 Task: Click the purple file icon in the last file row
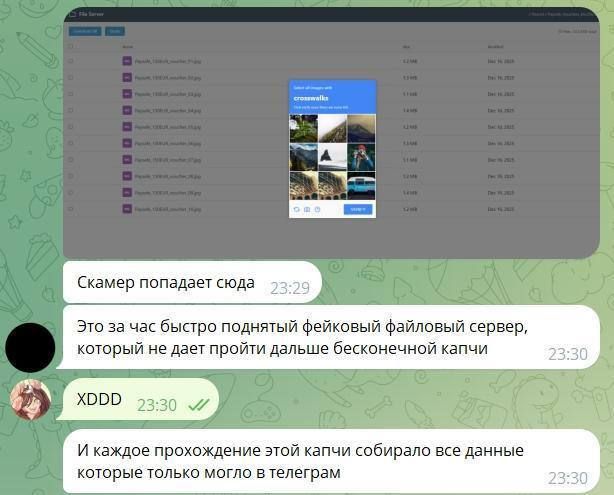click(x=127, y=209)
